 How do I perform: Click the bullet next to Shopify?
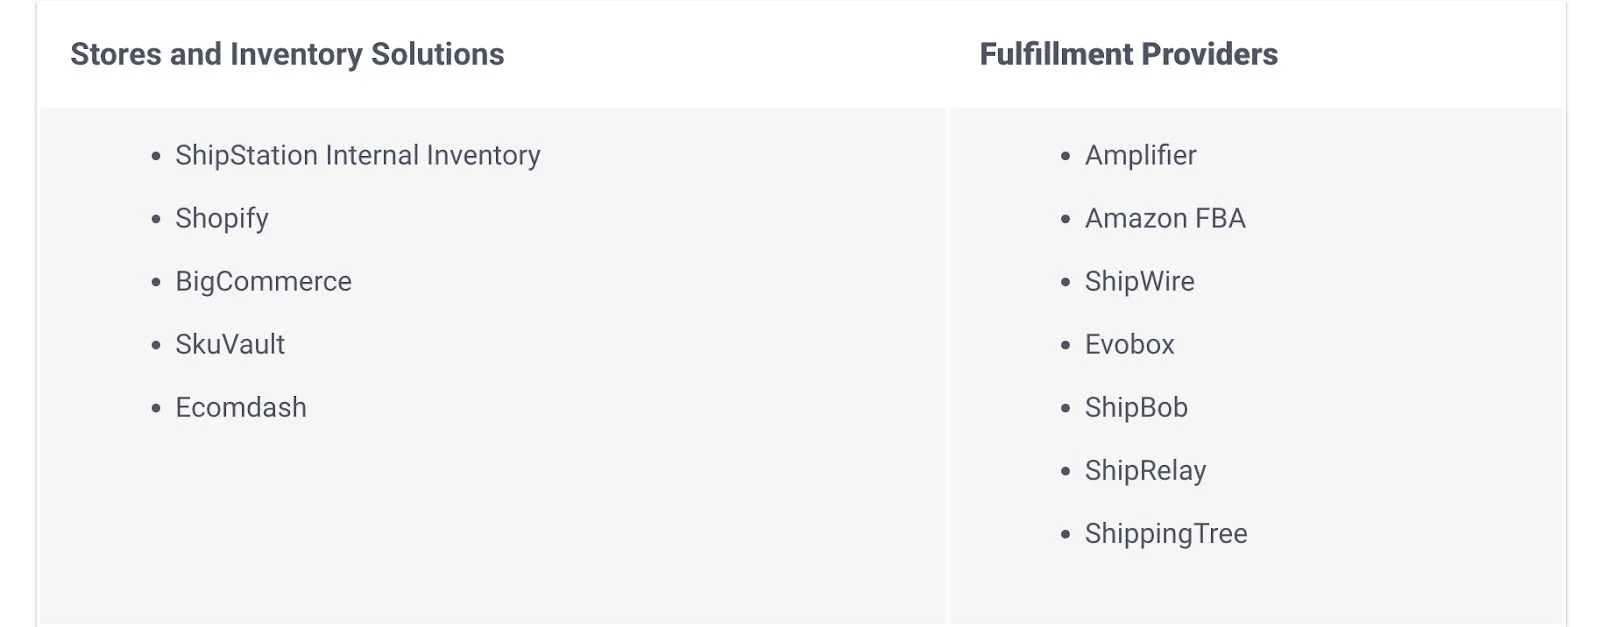pos(156,219)
